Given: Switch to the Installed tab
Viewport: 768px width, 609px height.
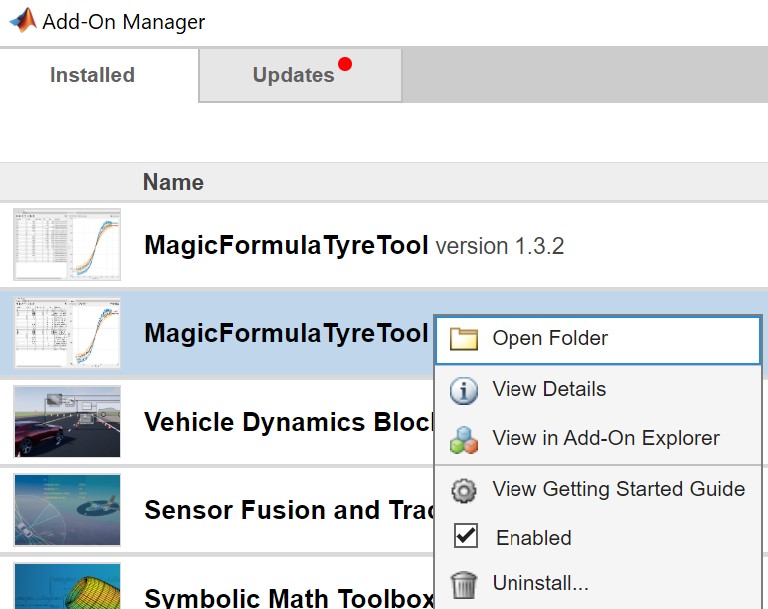Looking at the screenshot, I should click(92, 75).
